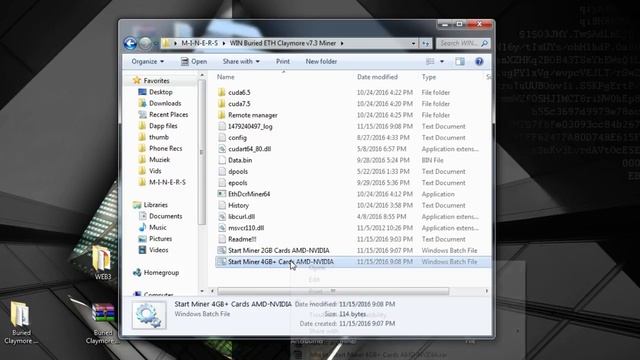
Task: Select the History file icon
Action: click(x=222, y=205)
